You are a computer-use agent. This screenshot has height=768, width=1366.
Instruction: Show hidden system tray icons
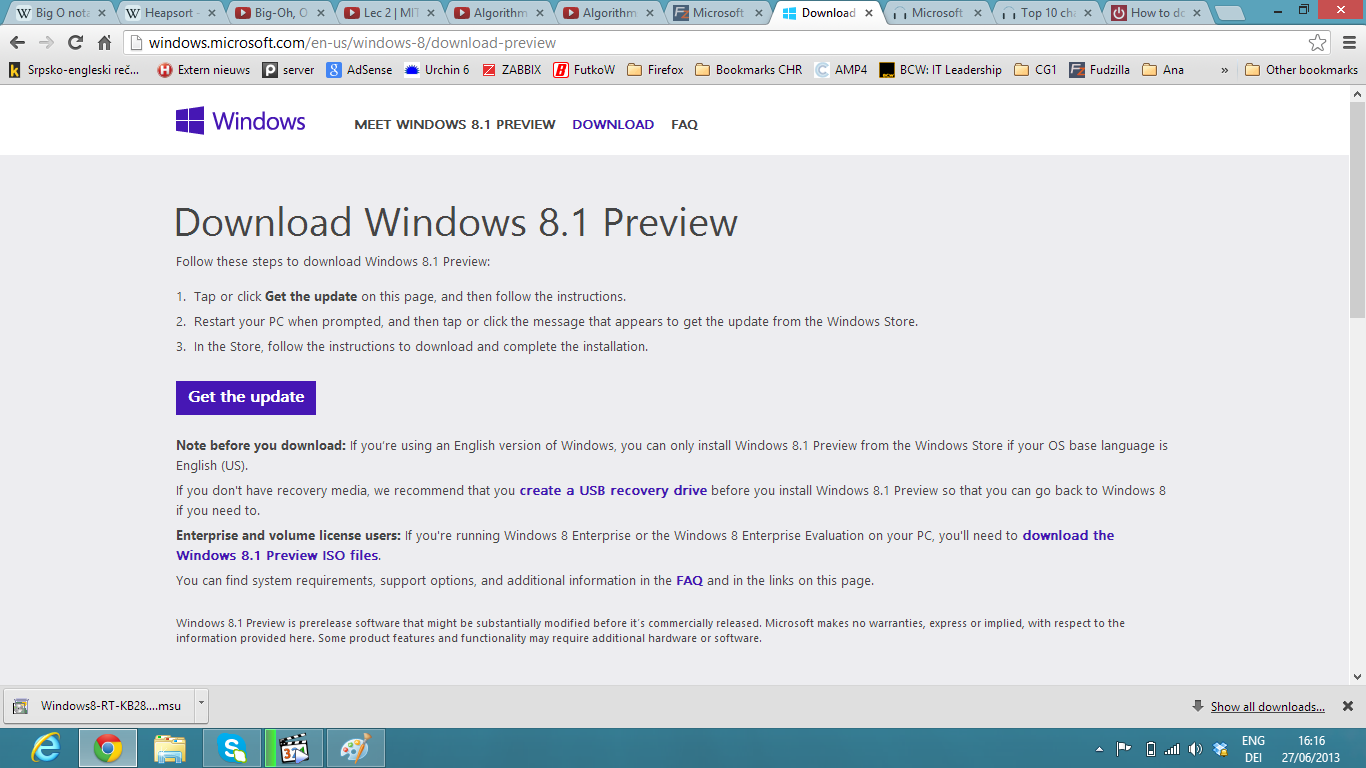1100,749
